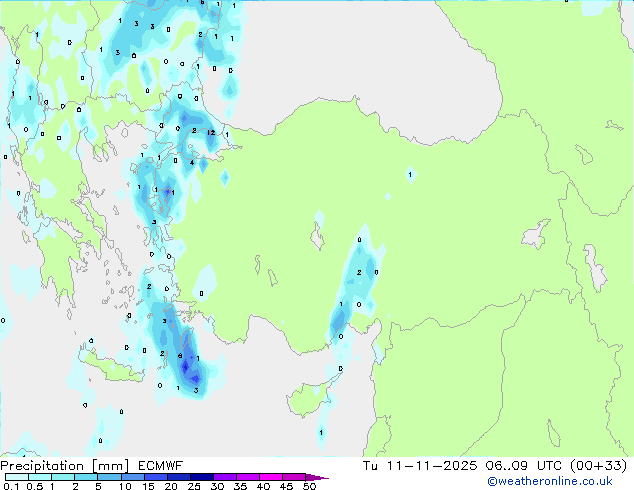Select the 35–40 mm legend swatch

click(x=247, y=477)
